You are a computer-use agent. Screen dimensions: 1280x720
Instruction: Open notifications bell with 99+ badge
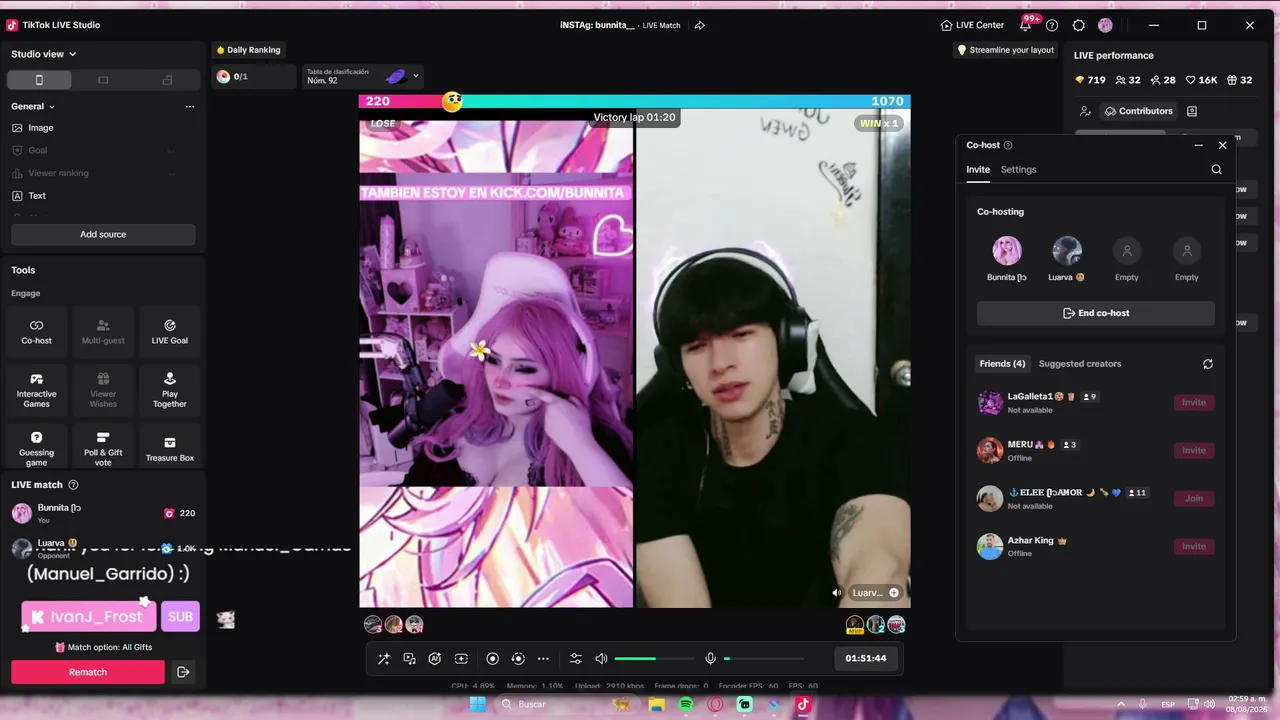pos(1027,25)
